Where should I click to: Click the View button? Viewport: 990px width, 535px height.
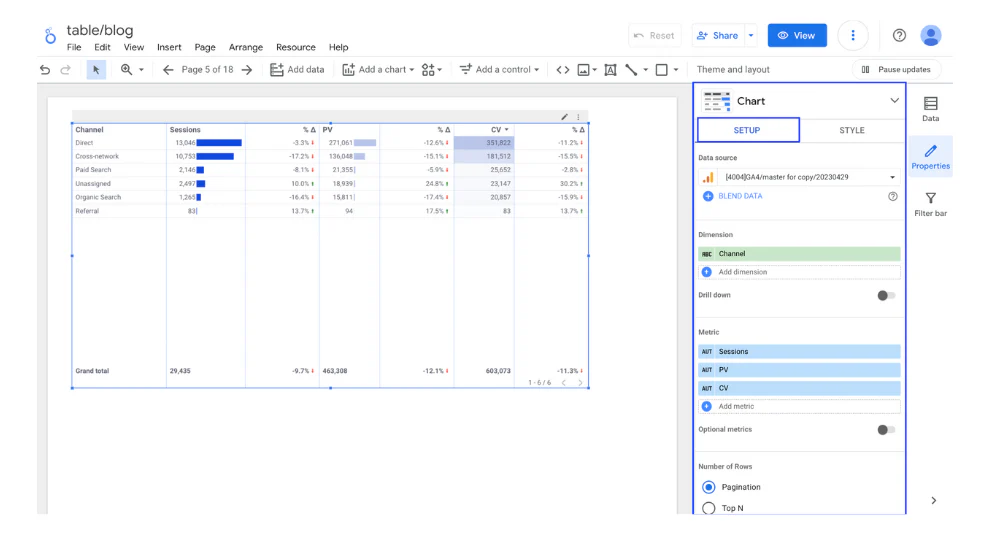(x=797, y=35)
